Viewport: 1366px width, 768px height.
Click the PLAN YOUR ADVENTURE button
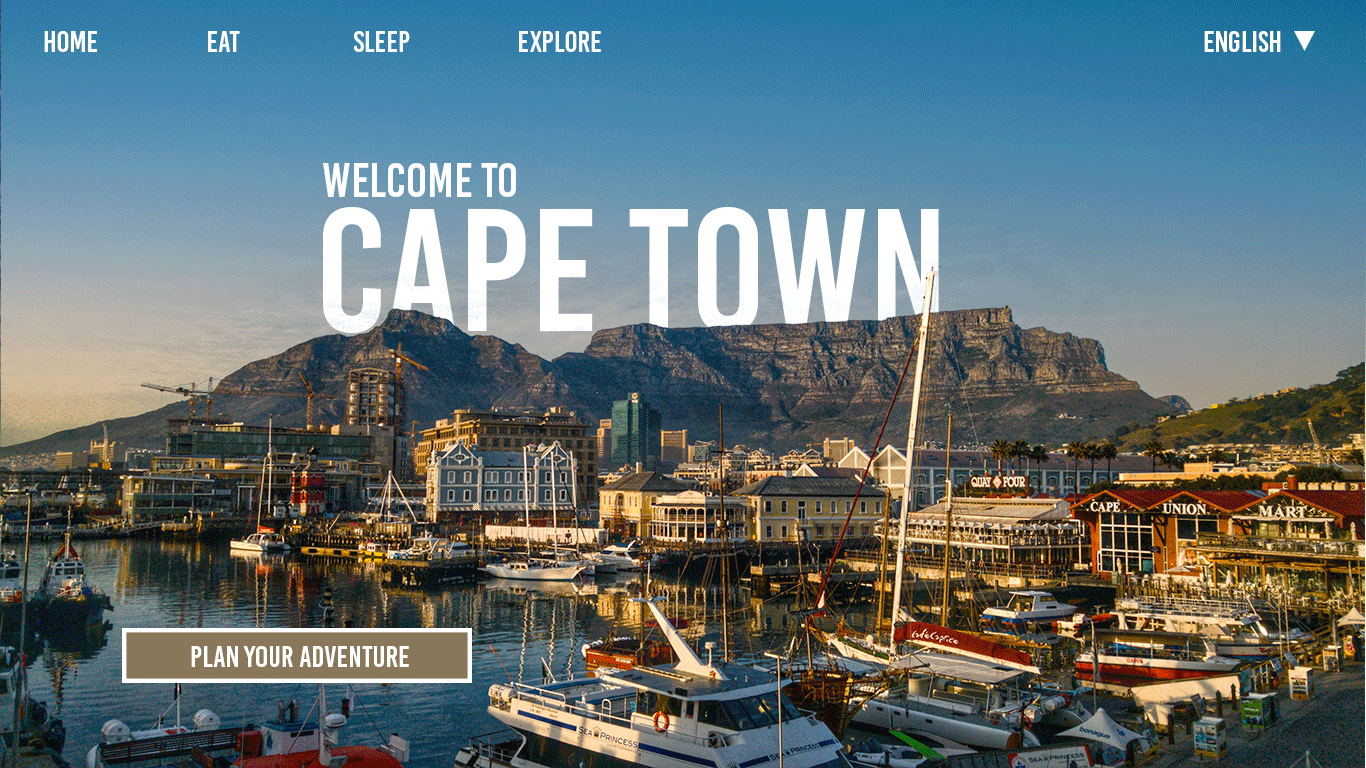pos(297,656)
